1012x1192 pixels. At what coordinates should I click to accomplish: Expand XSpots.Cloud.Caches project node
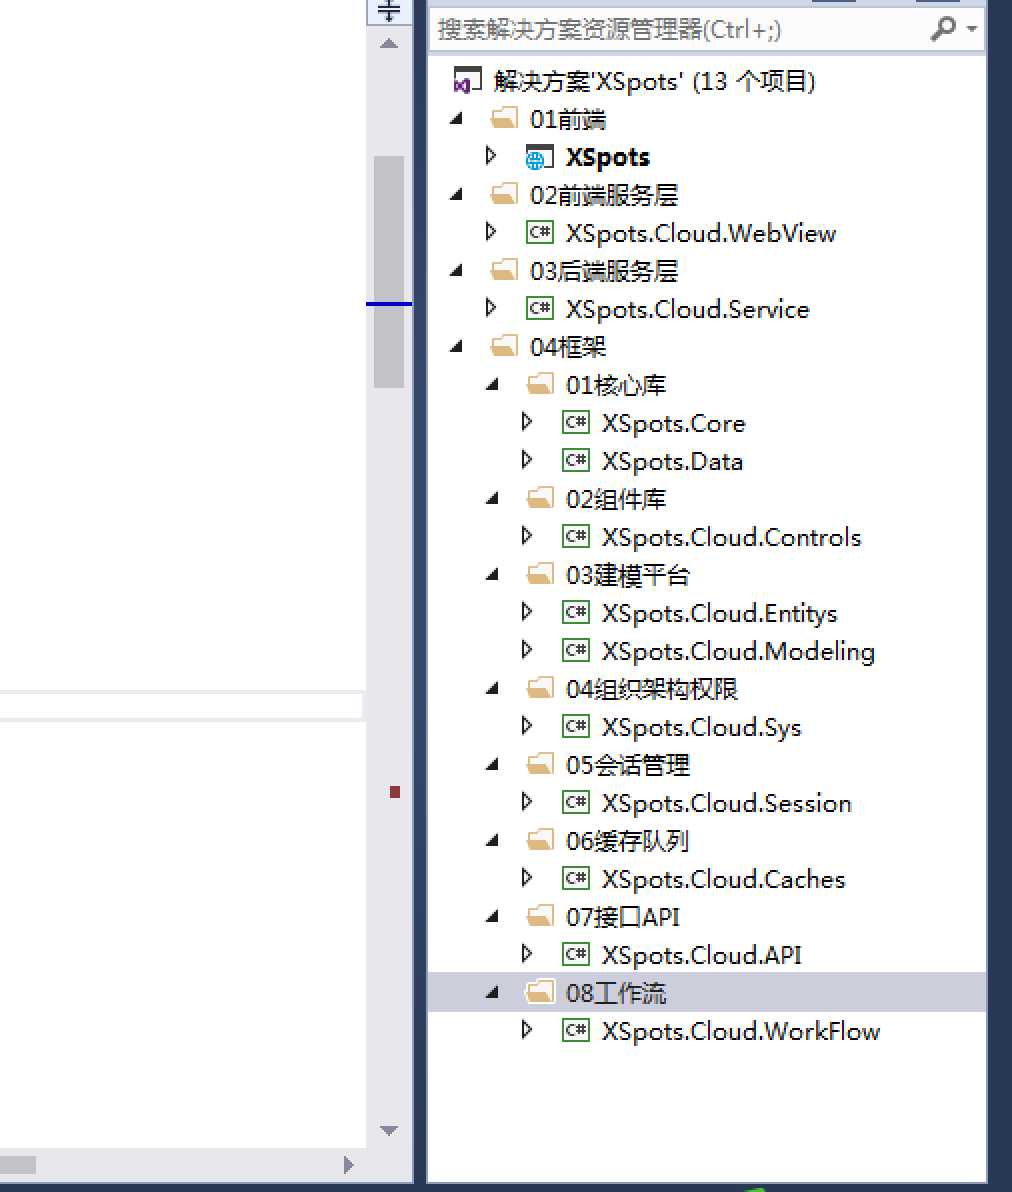tap(527, 878)
